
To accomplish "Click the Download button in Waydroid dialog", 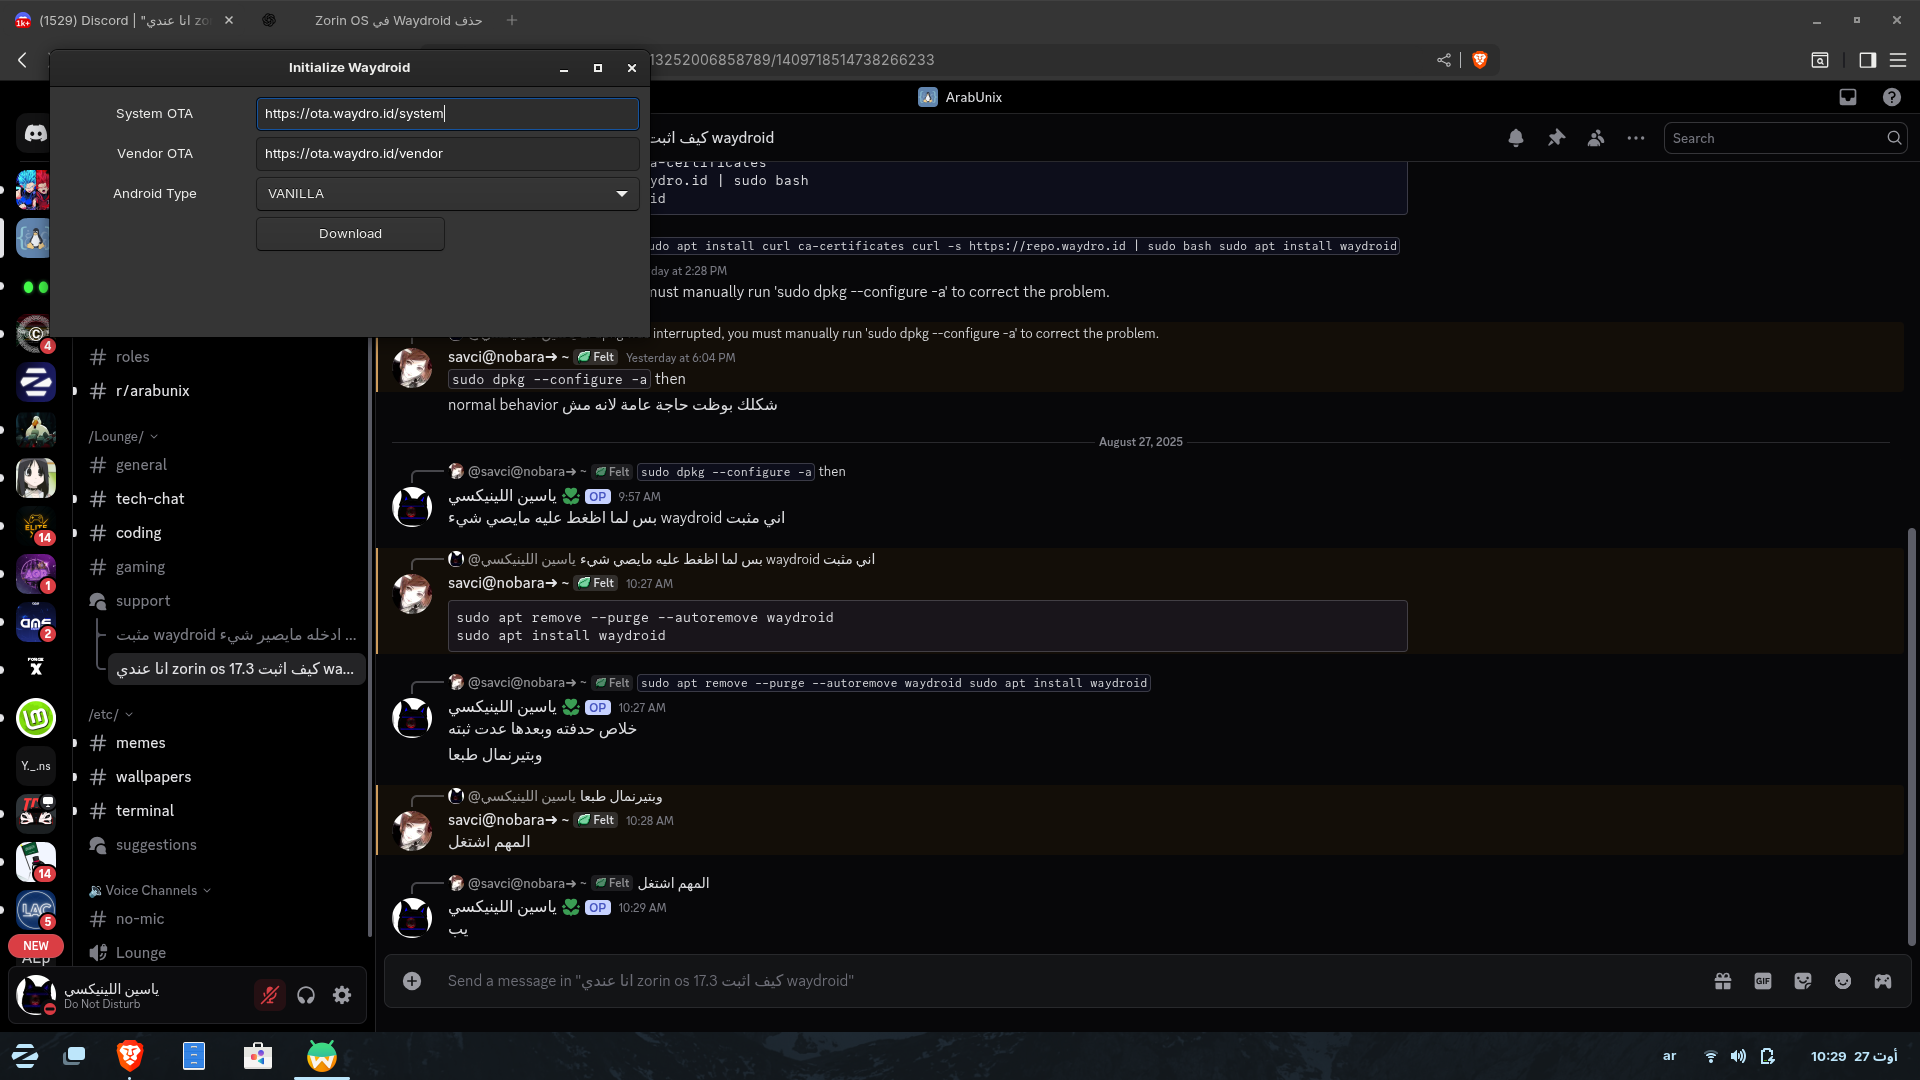I will (x=350, y=234).
